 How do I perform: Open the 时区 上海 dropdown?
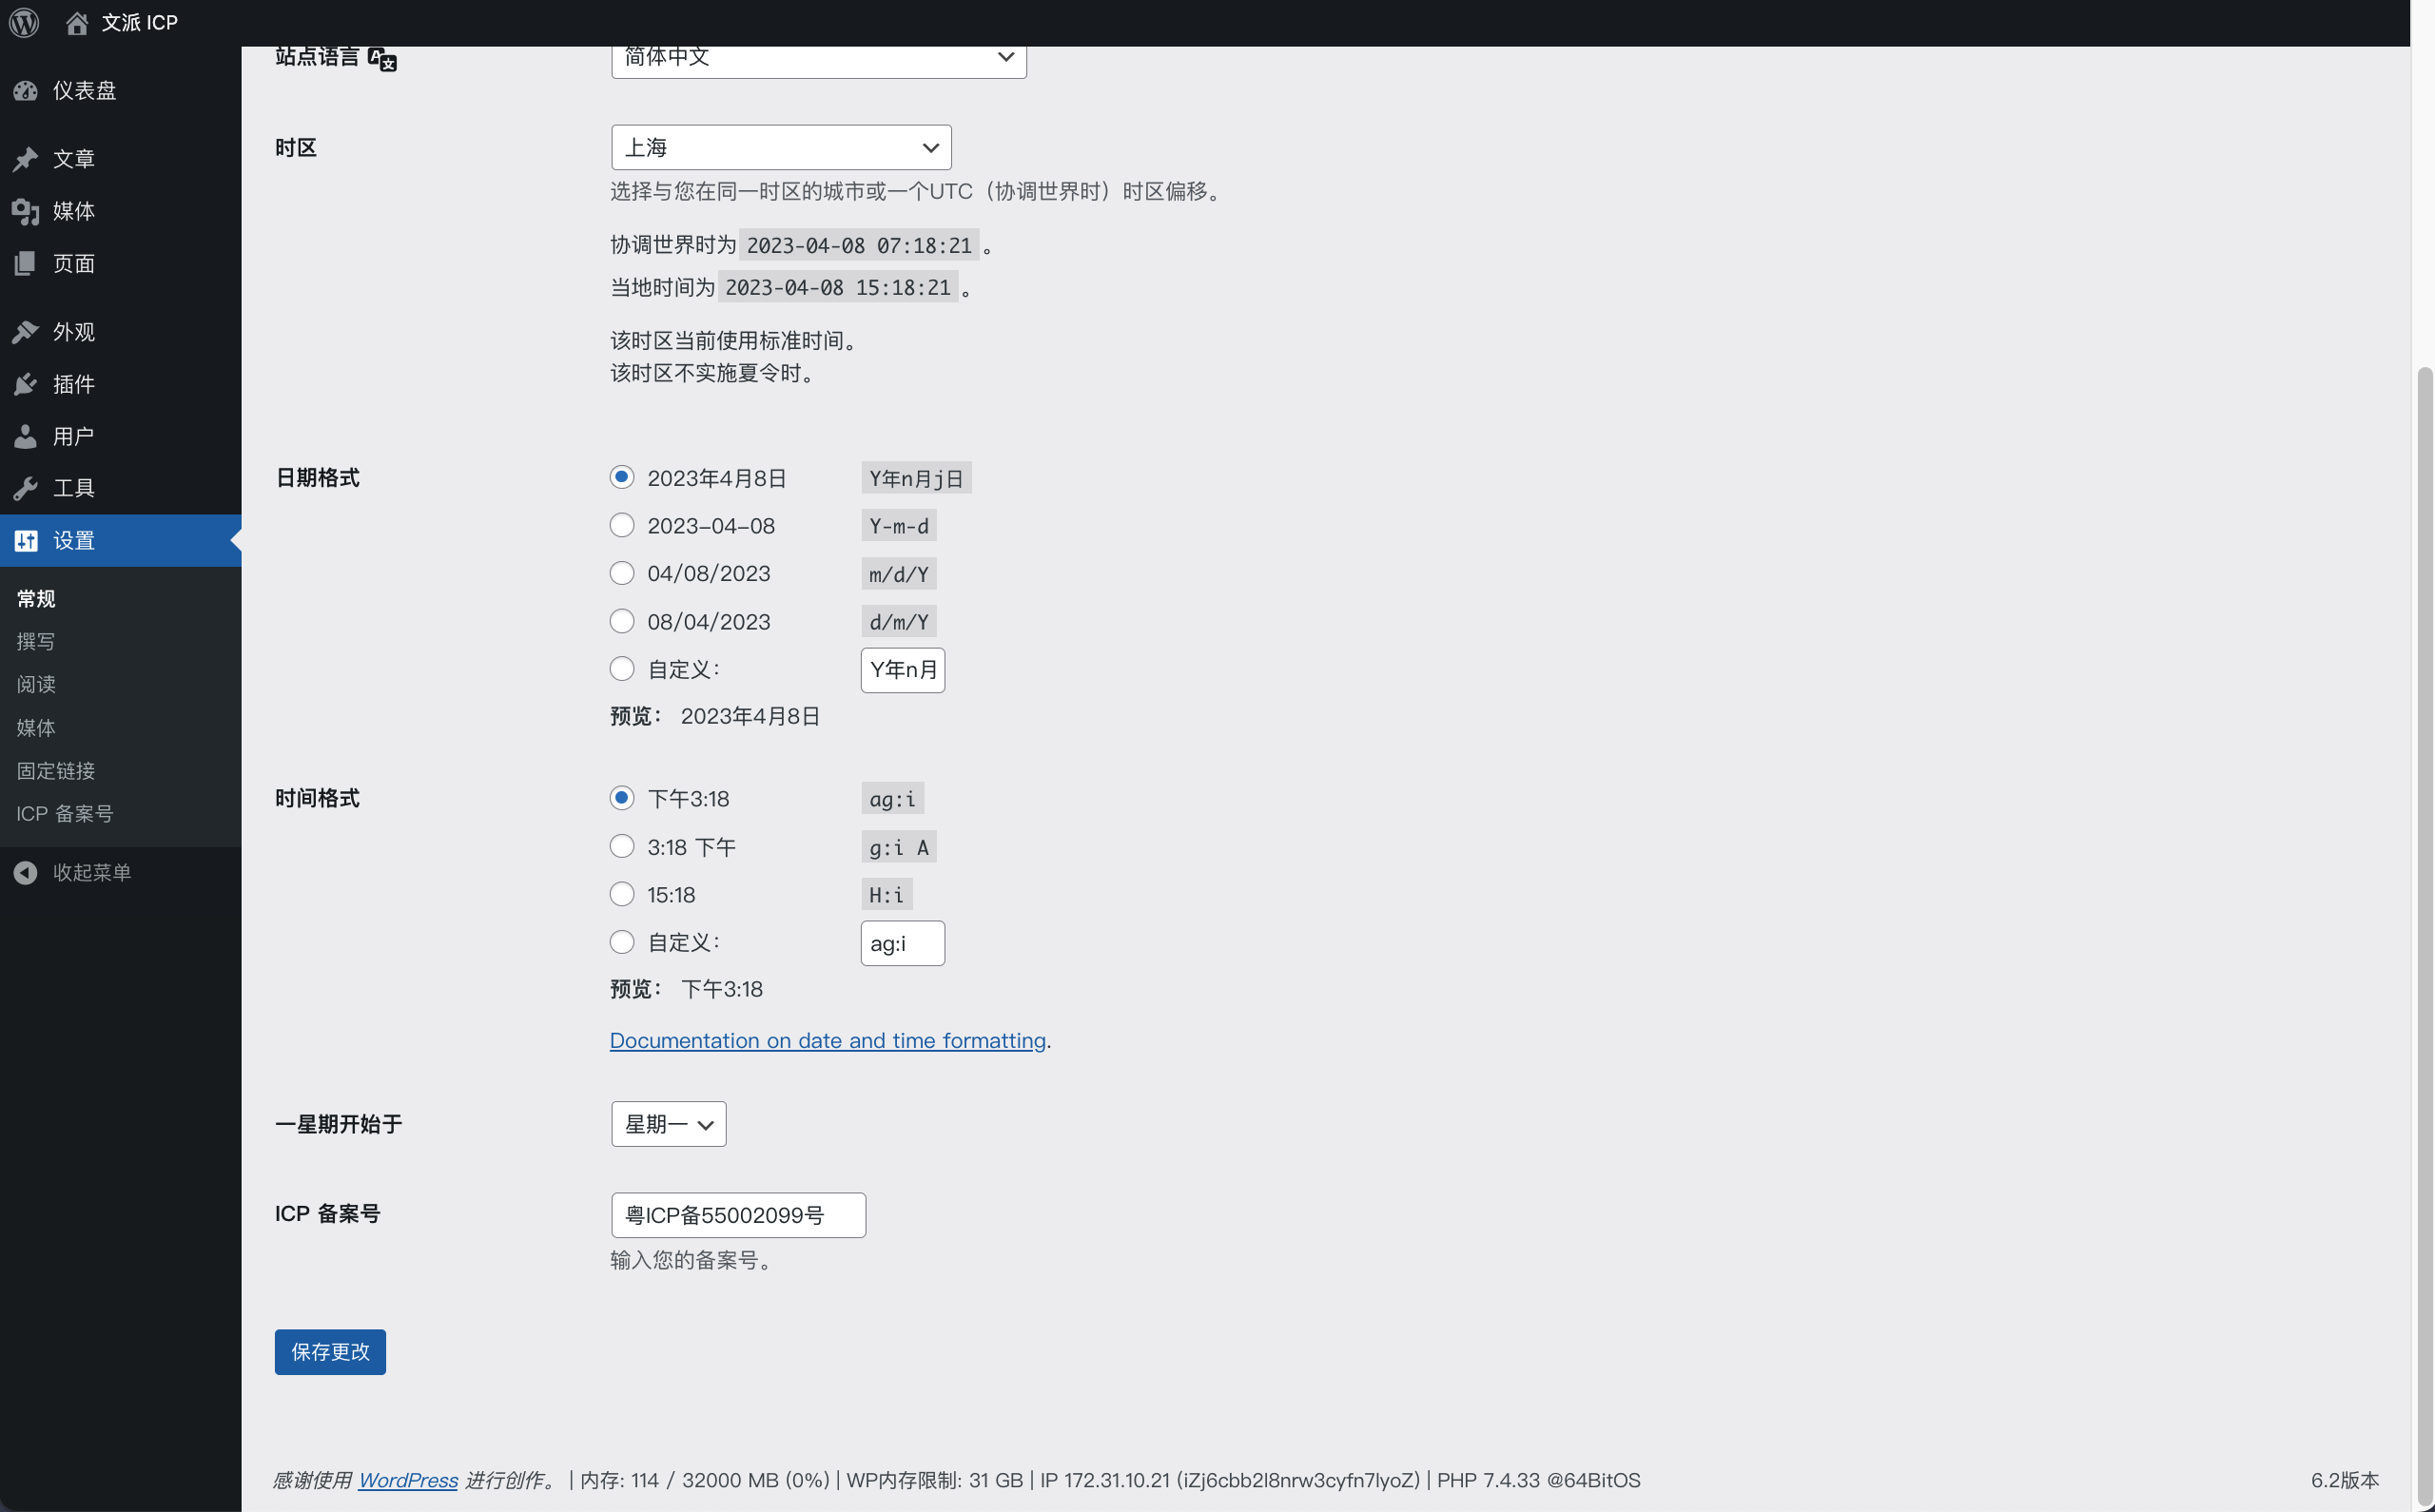tap(781, 147)
